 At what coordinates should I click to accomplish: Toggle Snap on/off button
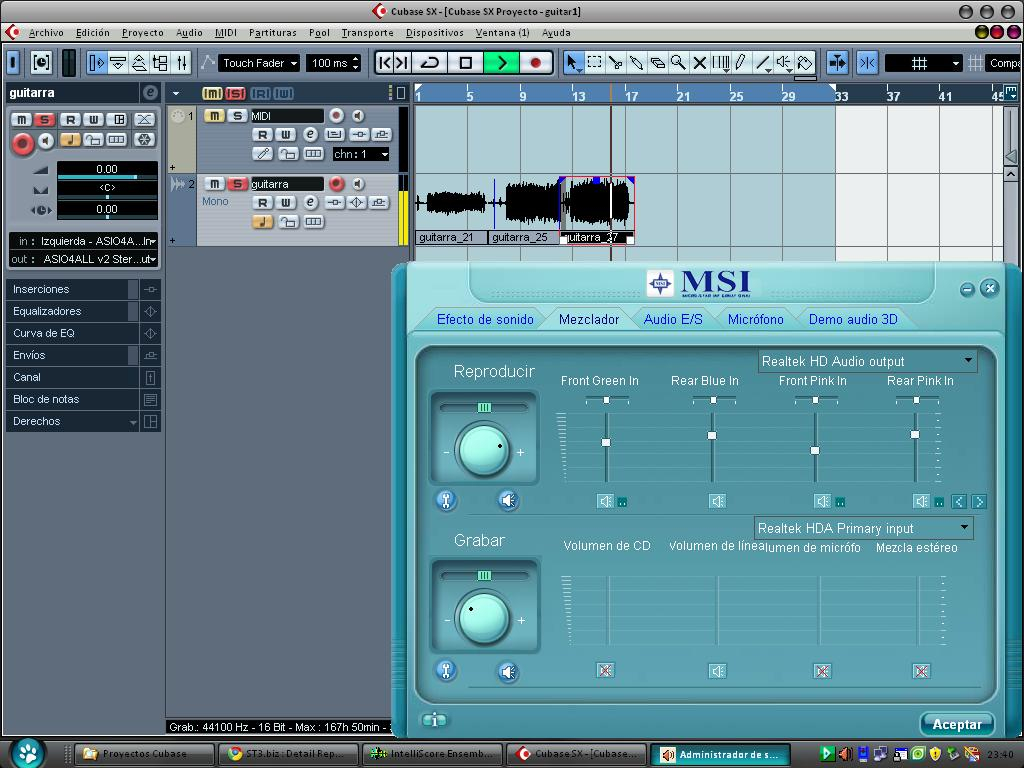pyautogui.click(x=867, y=63)
